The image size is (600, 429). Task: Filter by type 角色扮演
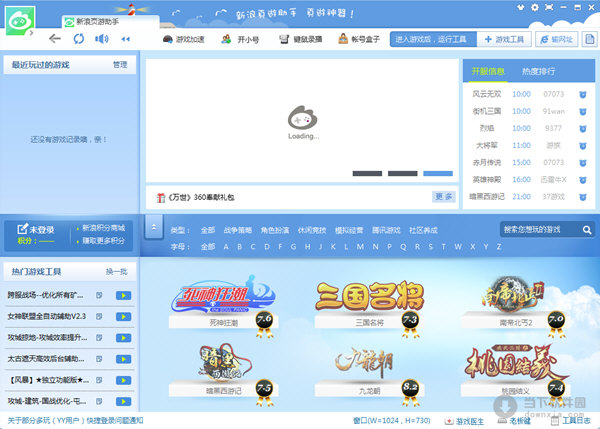pos(275,230)
